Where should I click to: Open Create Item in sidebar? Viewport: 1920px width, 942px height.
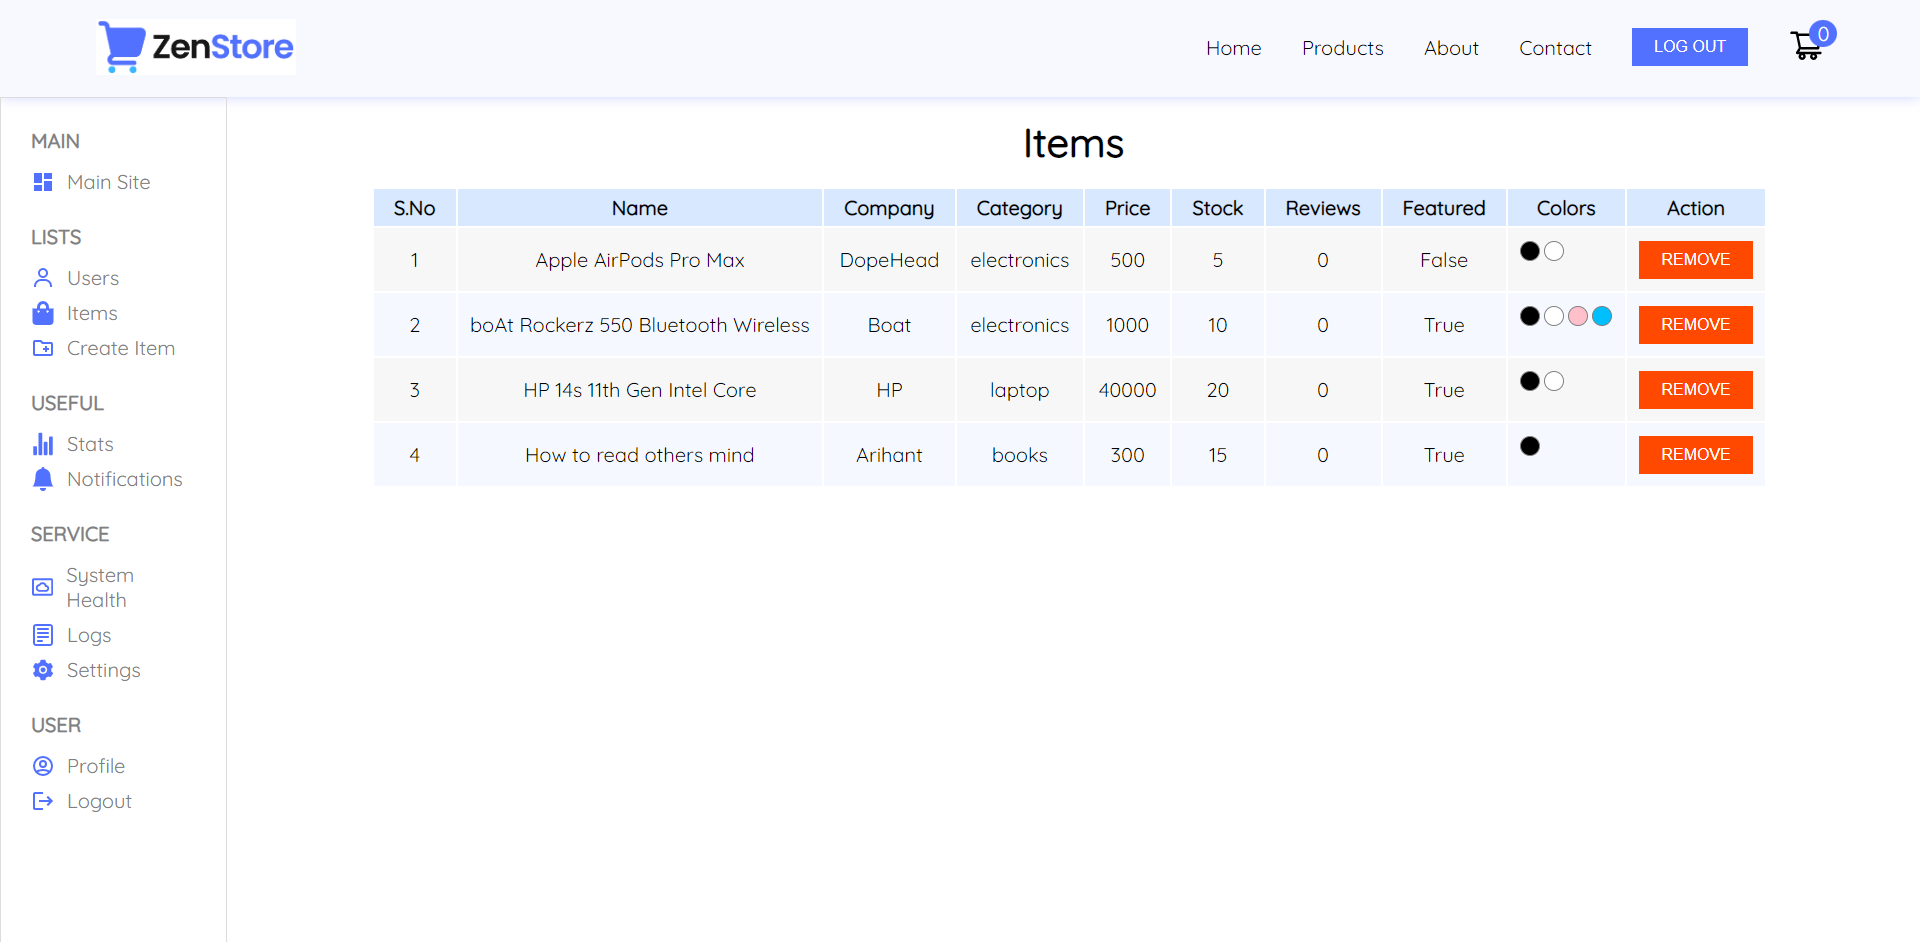tap(121, 348)
